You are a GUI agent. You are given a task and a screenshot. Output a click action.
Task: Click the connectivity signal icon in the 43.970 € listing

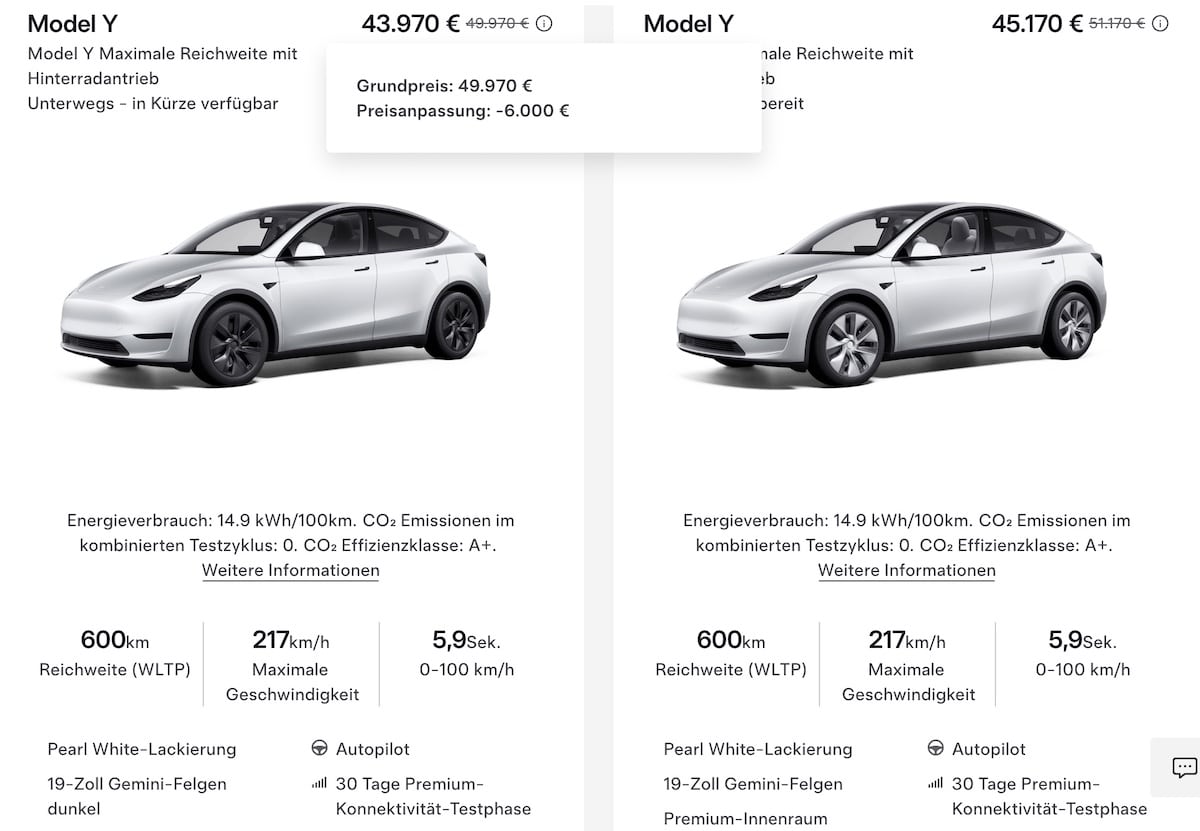point(320,784)
